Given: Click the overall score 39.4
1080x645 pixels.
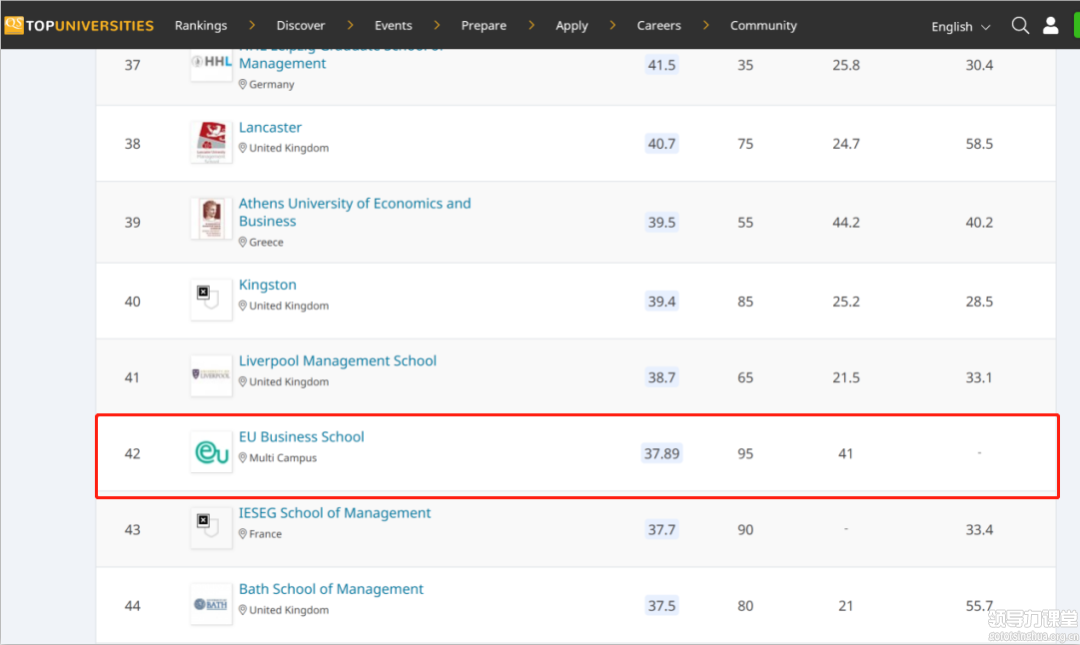Looking at the screenshot, I should pos(662,301).
